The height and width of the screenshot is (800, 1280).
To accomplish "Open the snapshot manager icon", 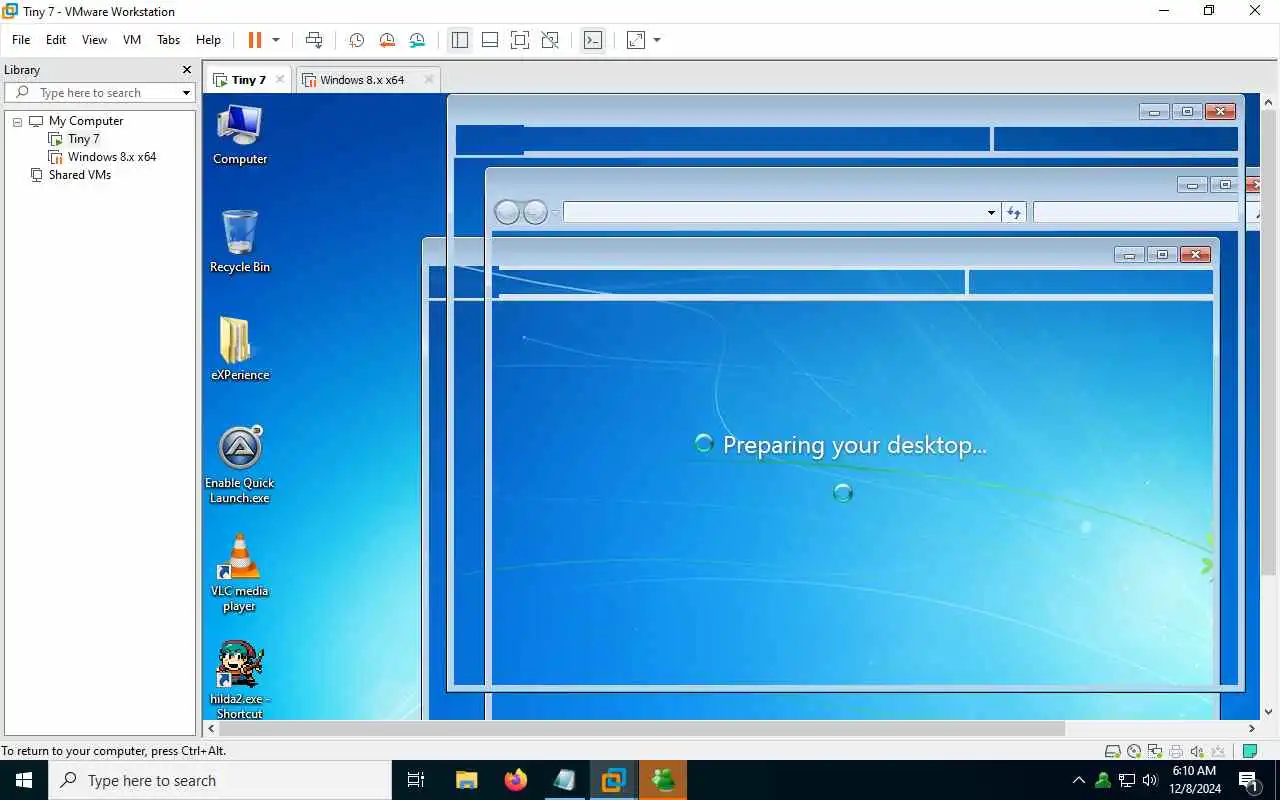I will coord(417,40).
